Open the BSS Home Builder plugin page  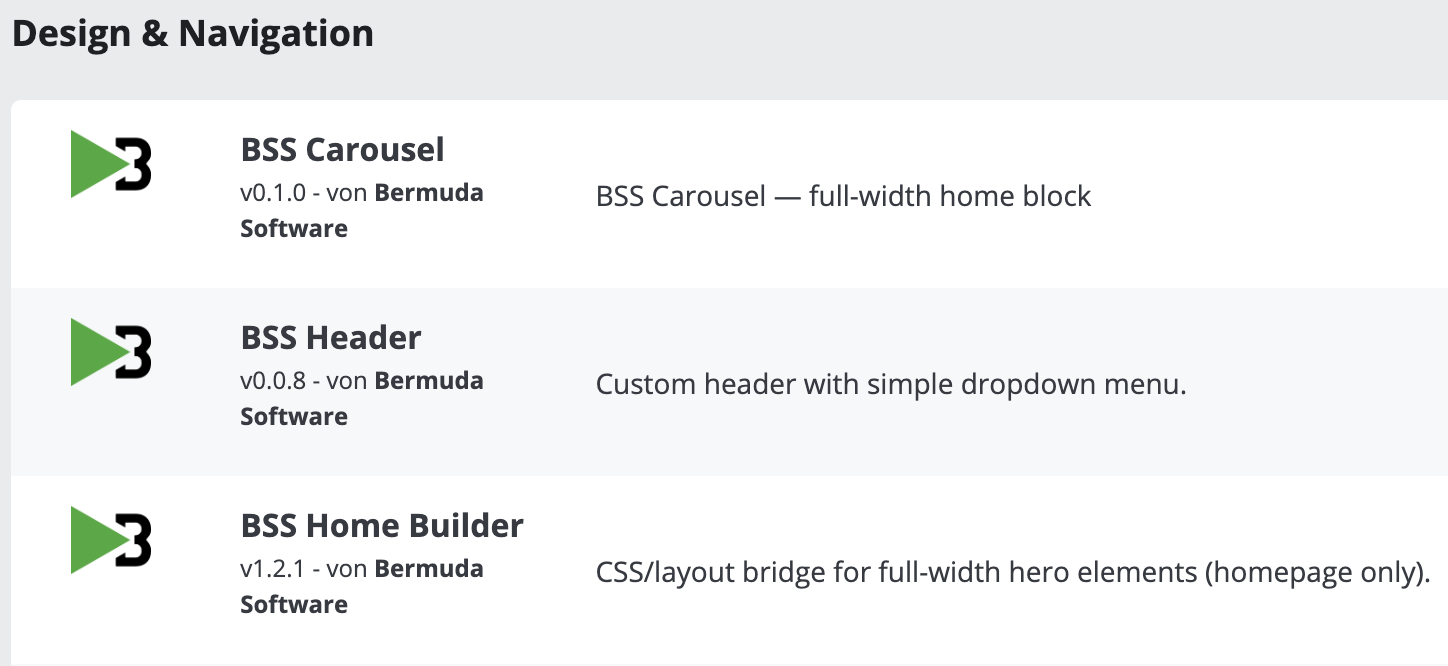point(382,525)
